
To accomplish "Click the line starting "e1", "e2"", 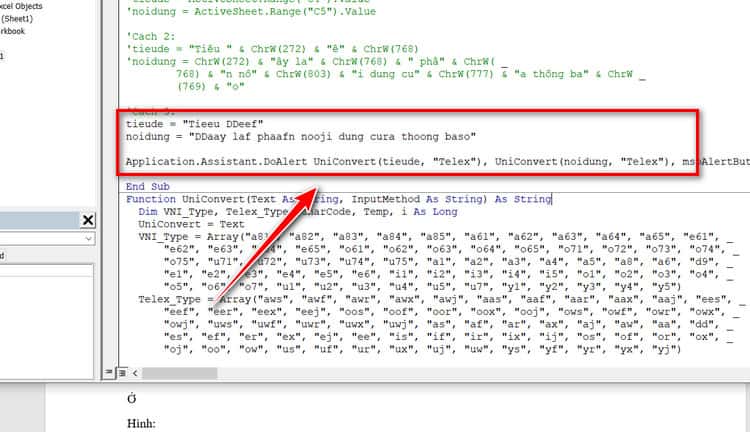I will (x=448, y=274).
